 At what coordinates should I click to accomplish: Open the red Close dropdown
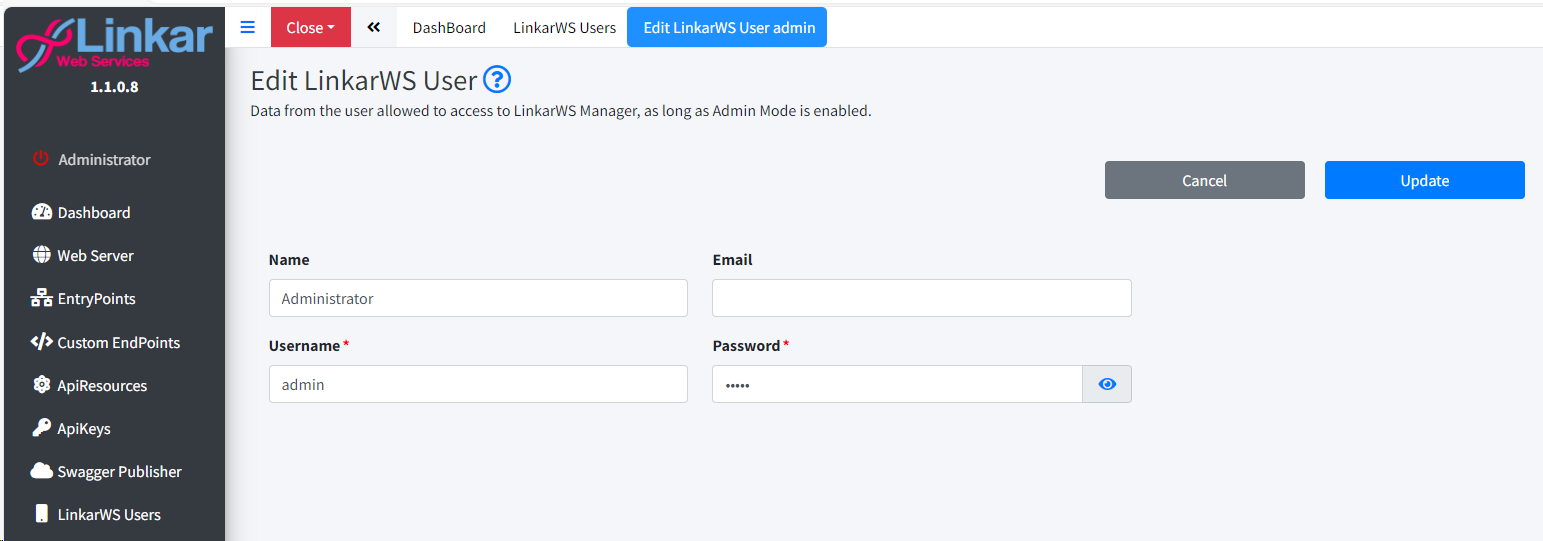click(x=310, y=27)
